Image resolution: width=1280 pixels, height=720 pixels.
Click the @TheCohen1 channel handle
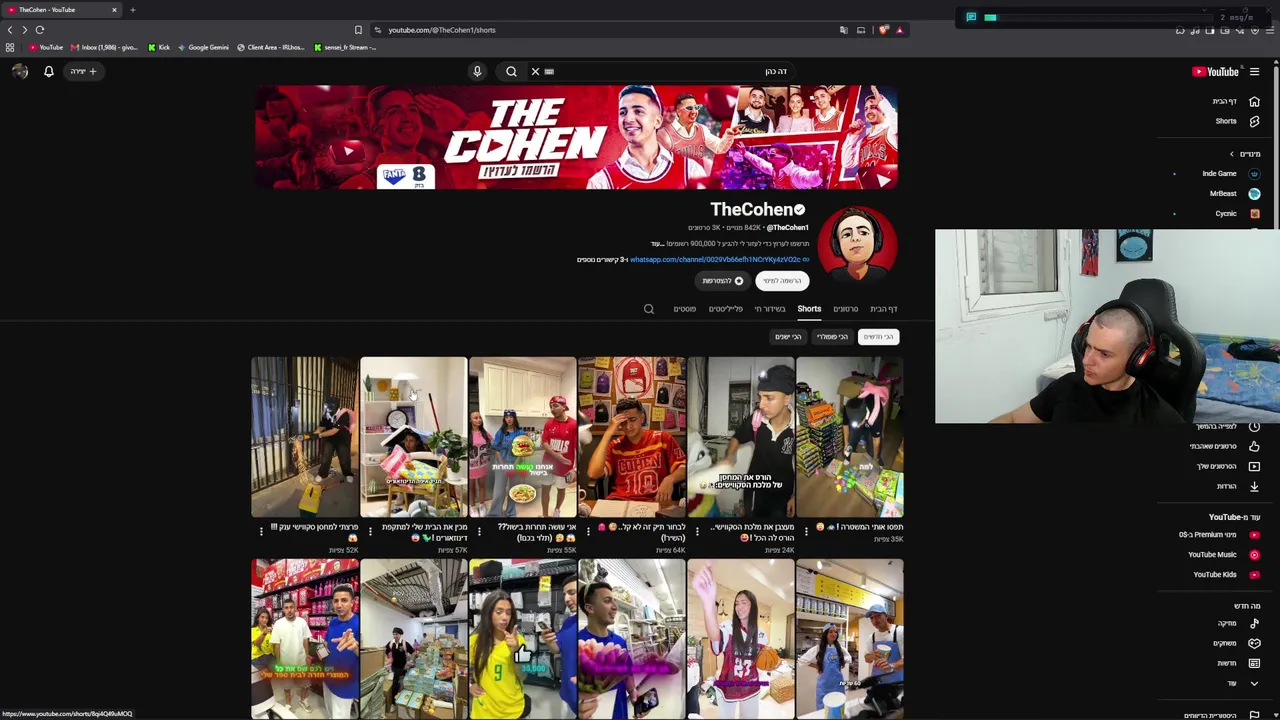[788, 228]
